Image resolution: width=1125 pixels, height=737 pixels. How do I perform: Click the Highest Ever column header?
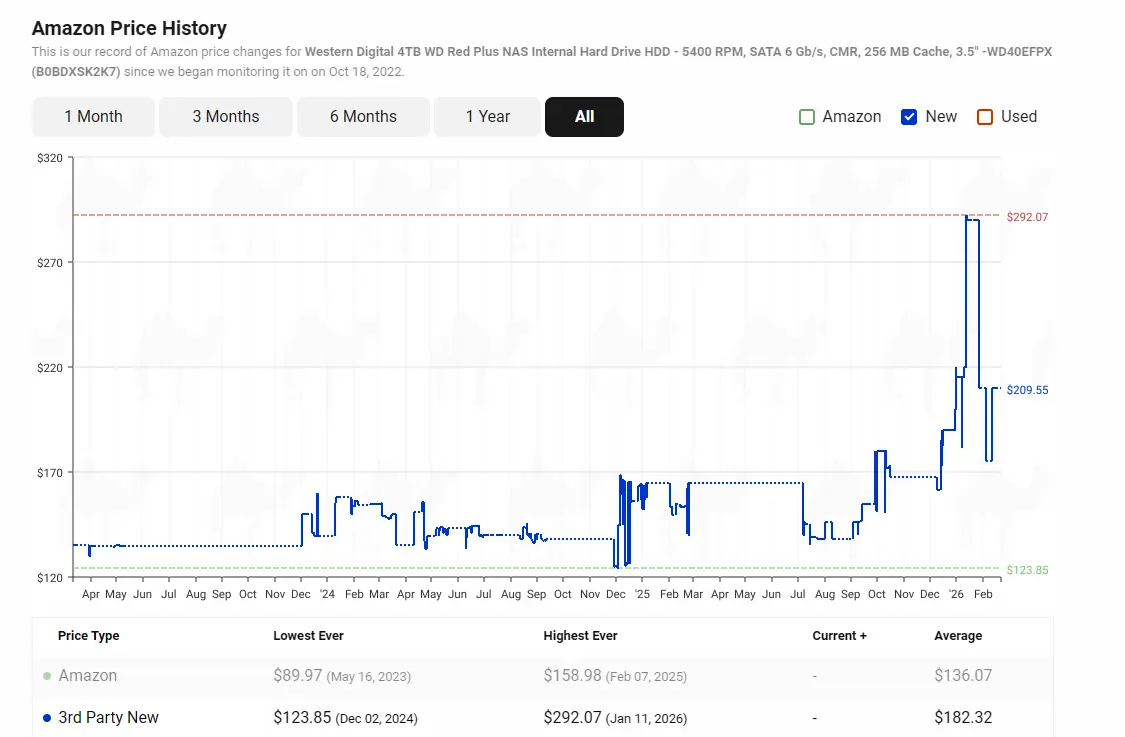point(580,636)
